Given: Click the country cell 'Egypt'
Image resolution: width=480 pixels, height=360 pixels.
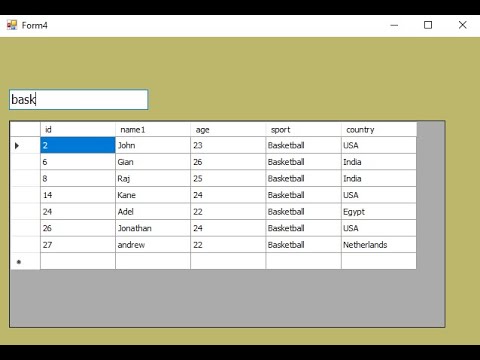Looking at the screenshot, I should [379, 212].
